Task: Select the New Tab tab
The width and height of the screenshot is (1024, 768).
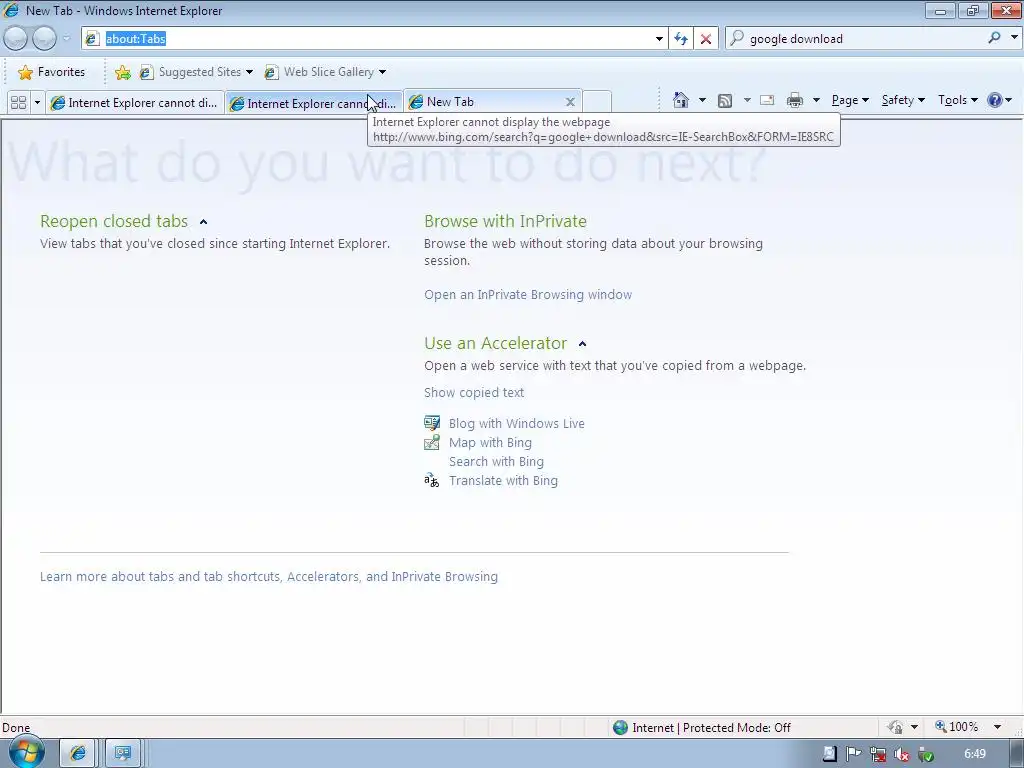Action: [x=483, y=102]
